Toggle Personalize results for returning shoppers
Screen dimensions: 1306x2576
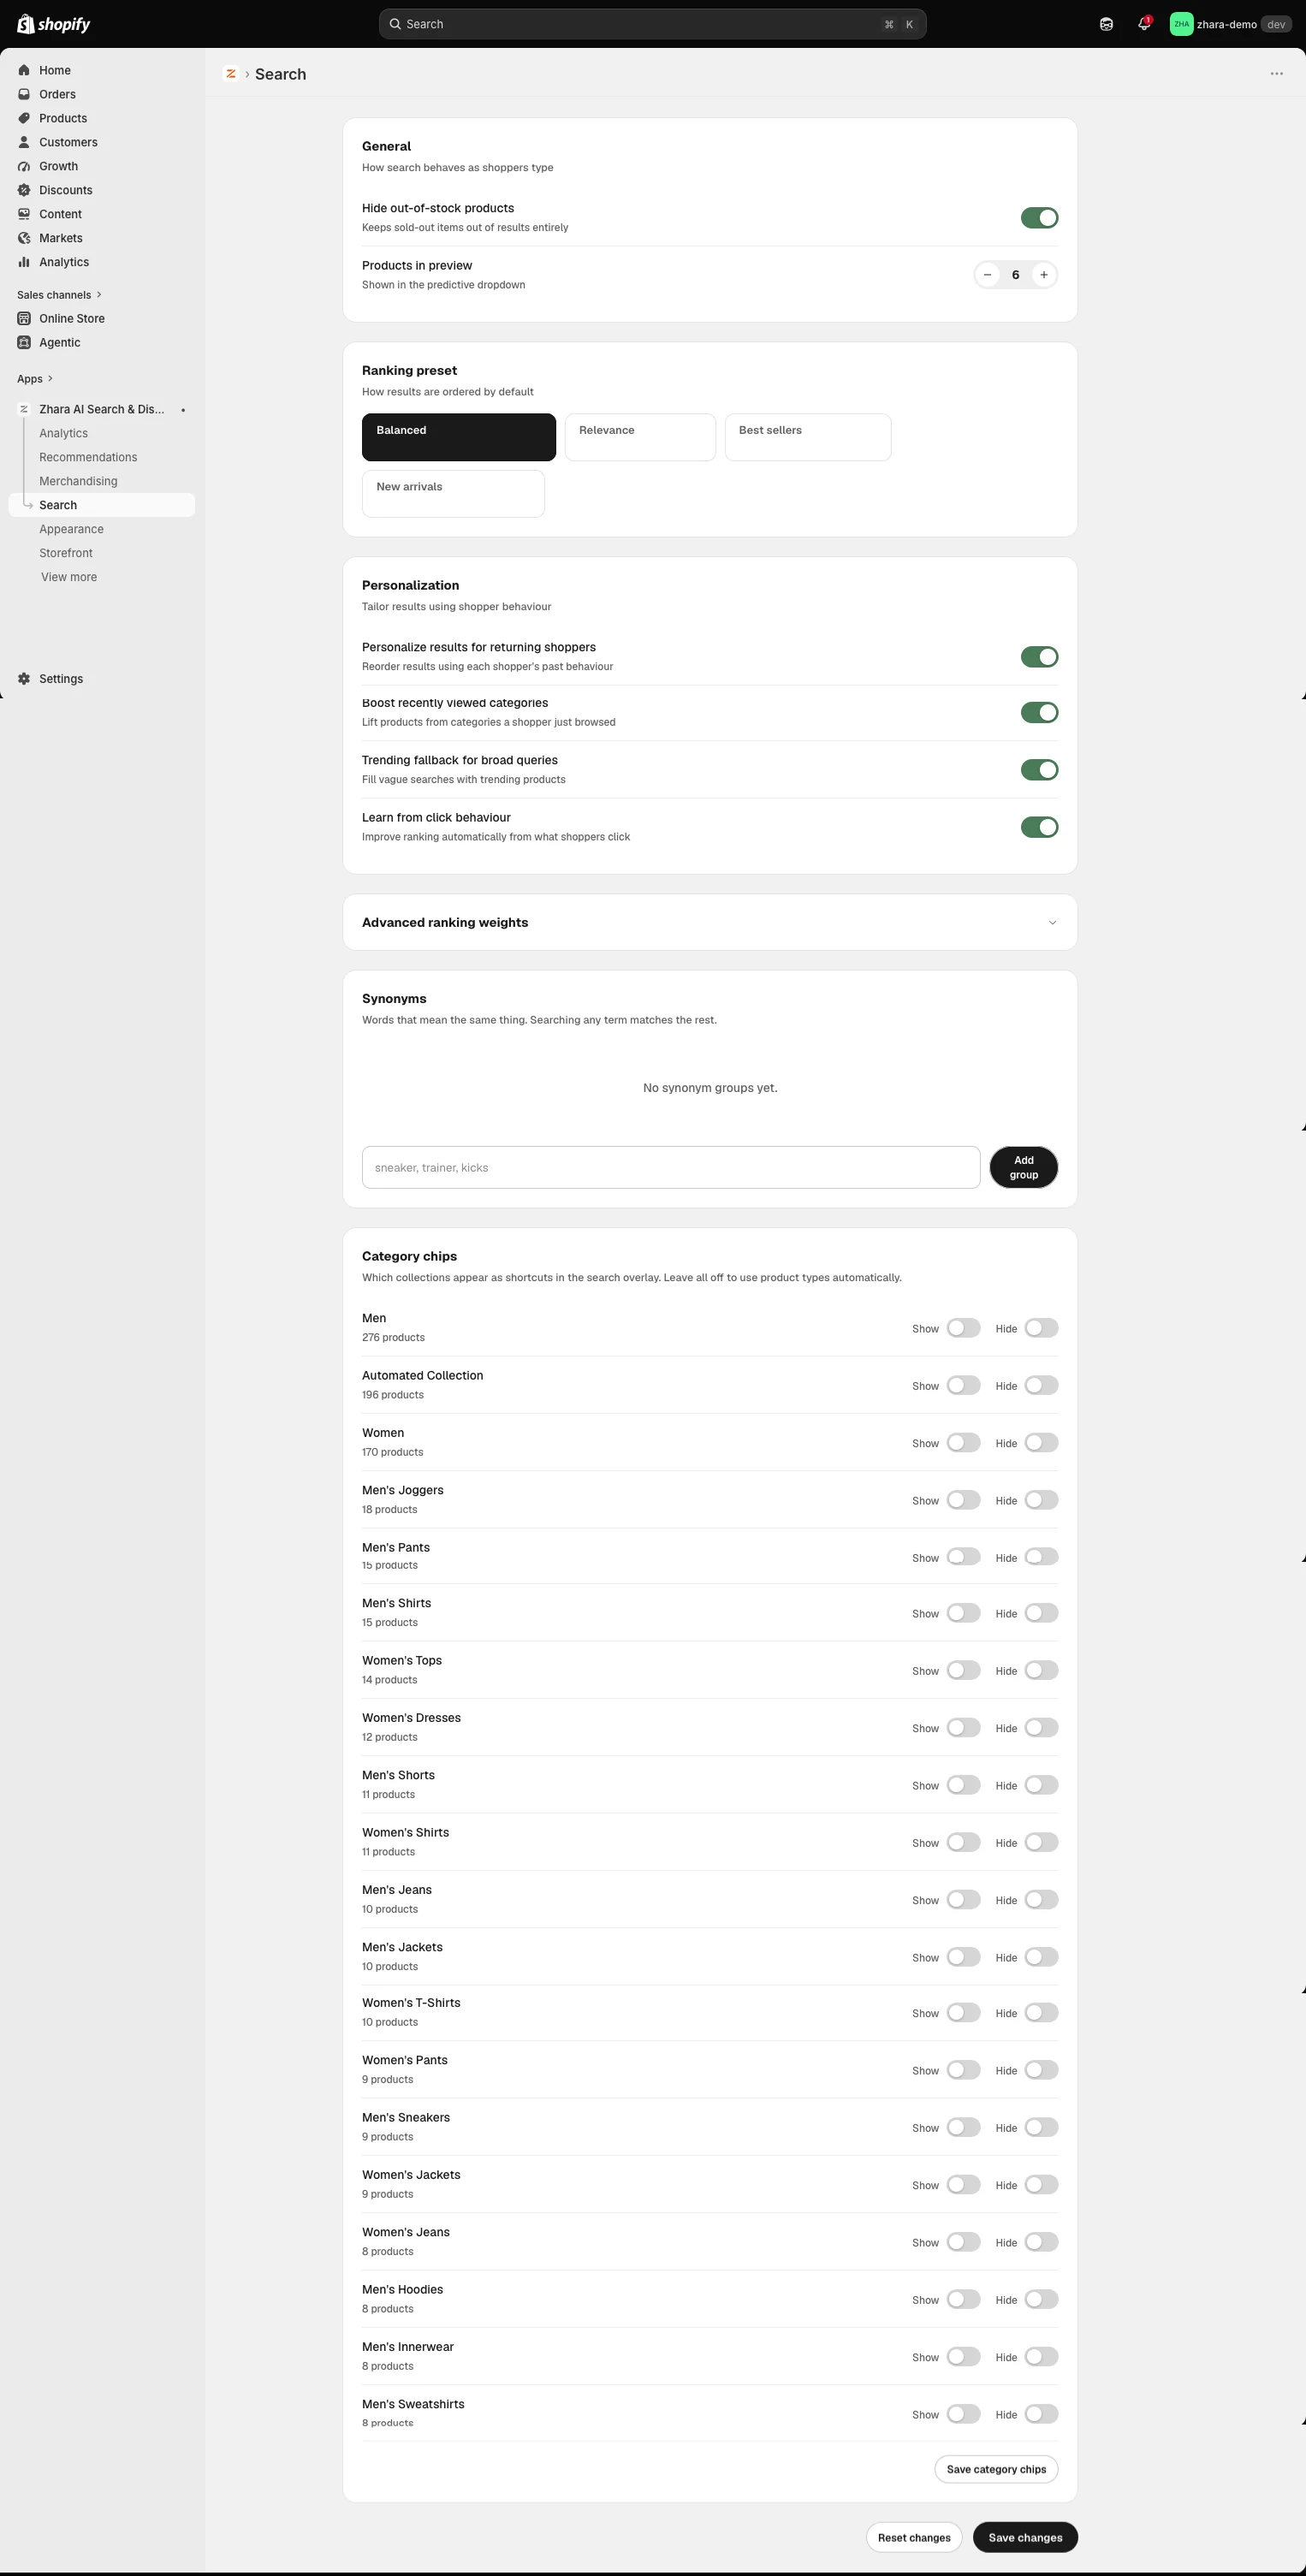pos(1039,657)
